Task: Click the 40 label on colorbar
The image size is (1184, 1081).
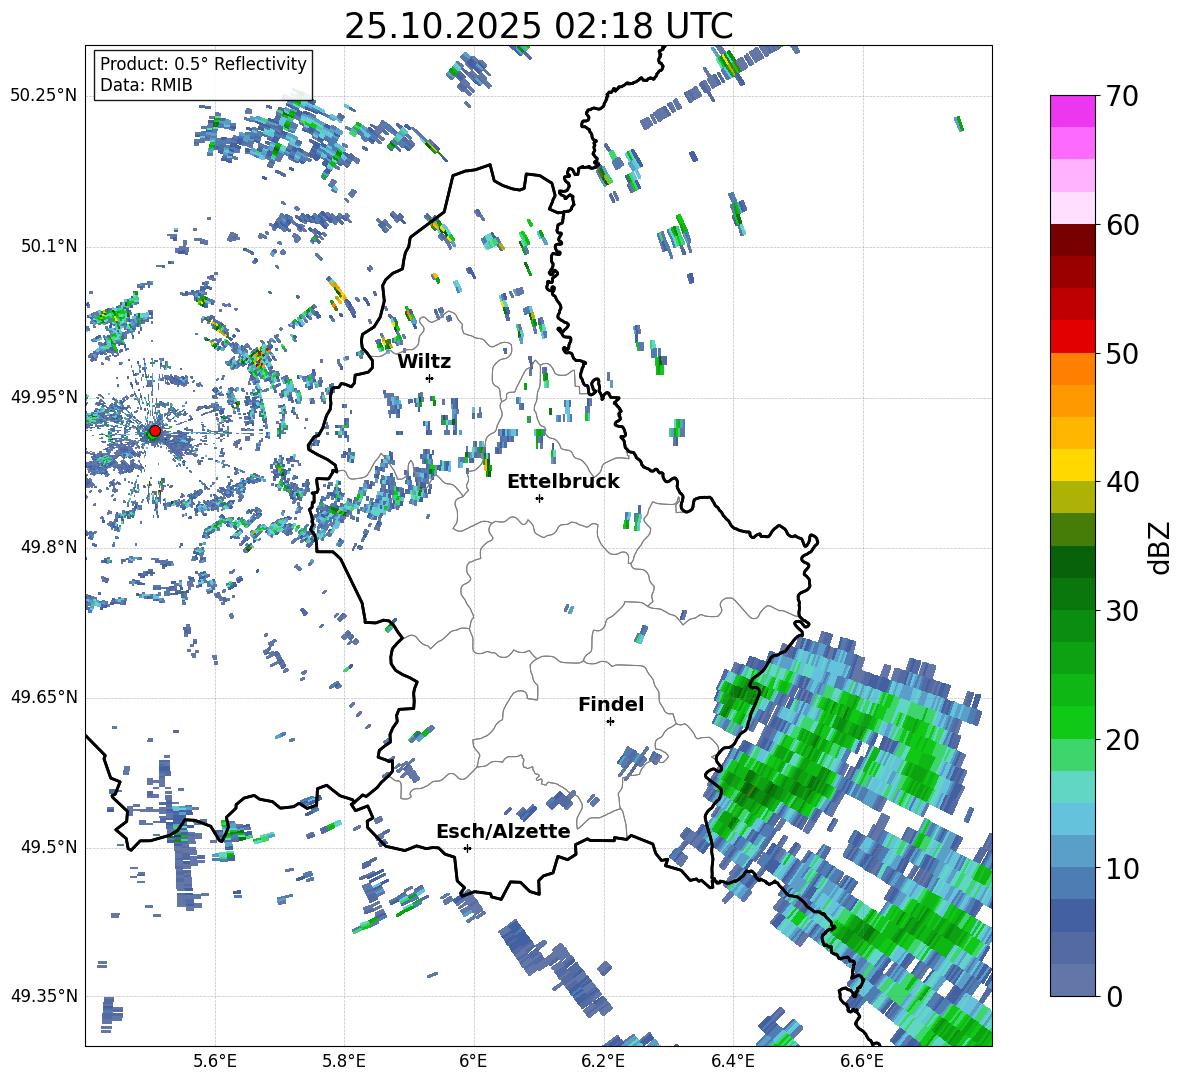Action: [1121, 482]
